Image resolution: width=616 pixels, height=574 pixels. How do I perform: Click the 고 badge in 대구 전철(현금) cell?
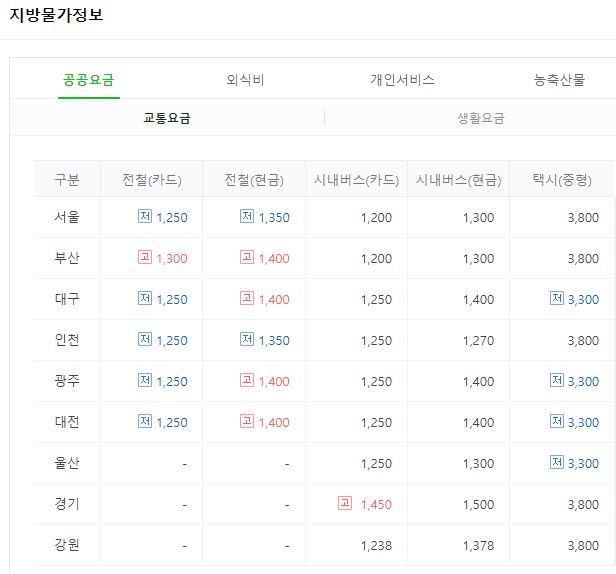247,298
